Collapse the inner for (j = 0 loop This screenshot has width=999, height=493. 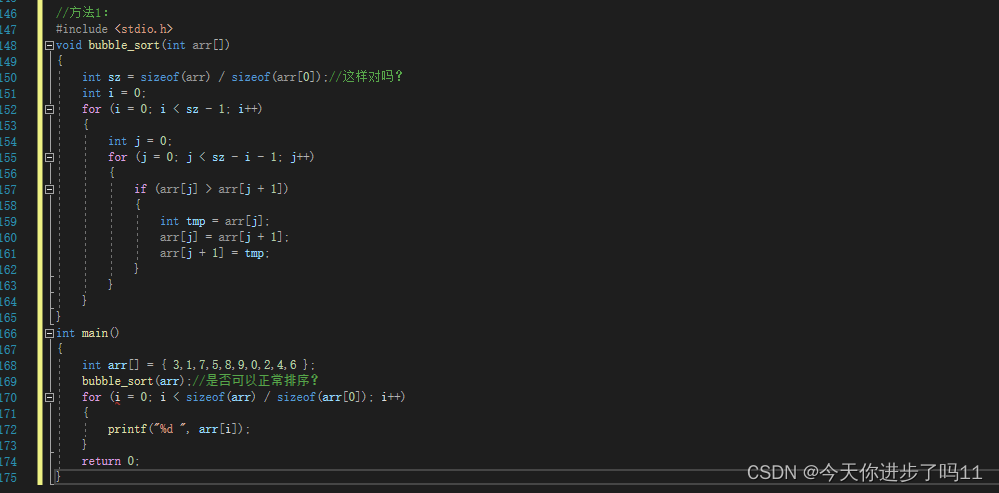tap(49, 157)
